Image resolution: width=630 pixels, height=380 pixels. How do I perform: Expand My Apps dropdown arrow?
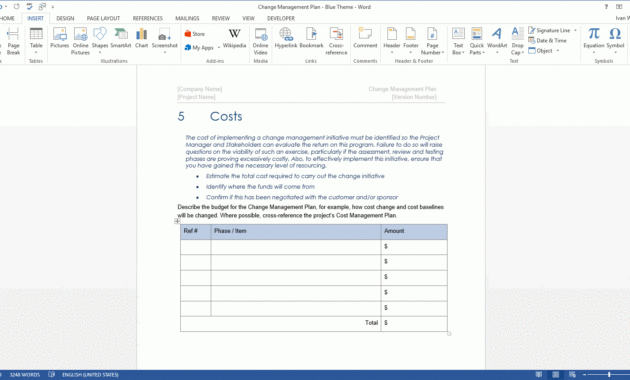point(219,47)
